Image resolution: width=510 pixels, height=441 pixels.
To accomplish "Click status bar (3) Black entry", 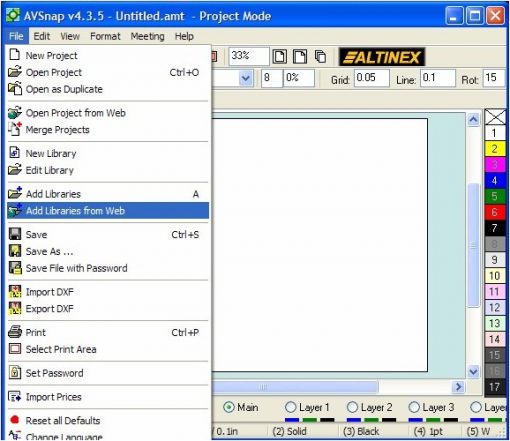I will [x=361, y=431].
